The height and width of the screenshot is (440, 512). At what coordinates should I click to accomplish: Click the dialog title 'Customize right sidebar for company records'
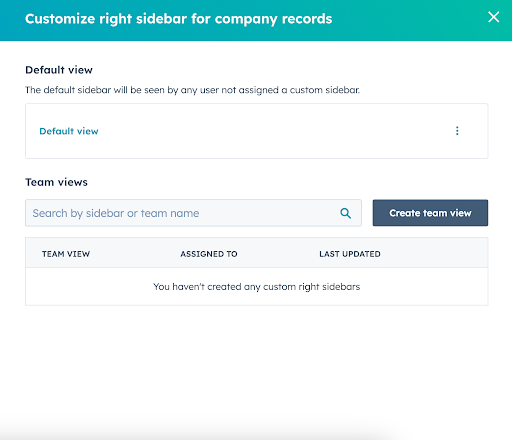click(179, 19)
